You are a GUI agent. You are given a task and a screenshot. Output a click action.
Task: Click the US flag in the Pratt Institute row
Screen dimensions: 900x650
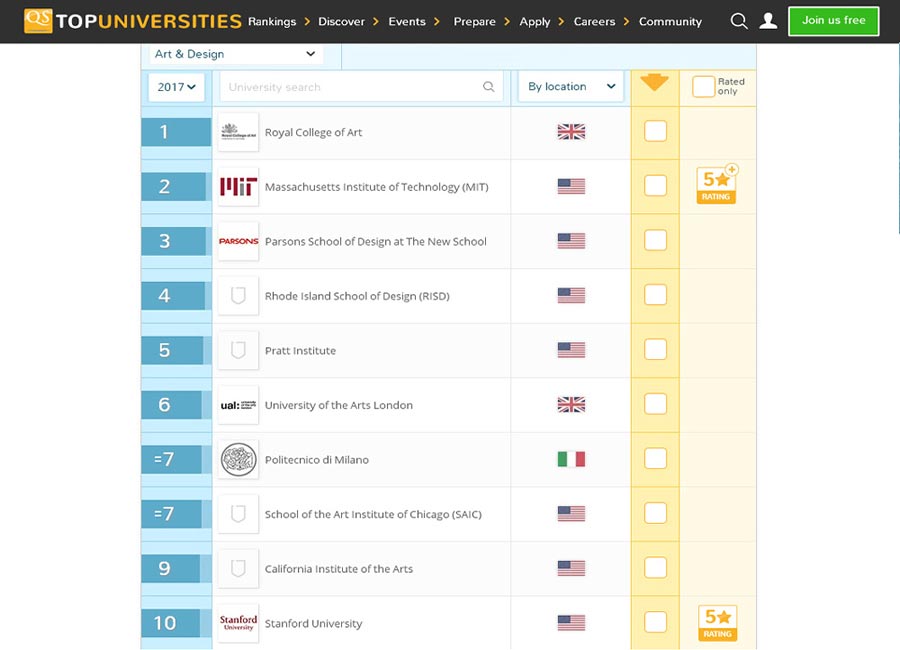click(x=571, y=350)
